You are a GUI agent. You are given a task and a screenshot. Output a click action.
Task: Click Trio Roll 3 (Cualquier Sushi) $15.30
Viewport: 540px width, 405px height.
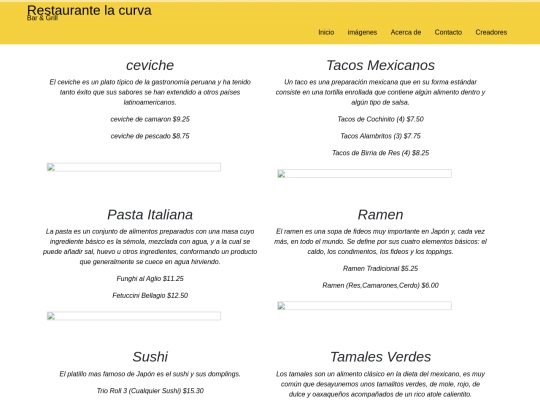tap(150, 391)
